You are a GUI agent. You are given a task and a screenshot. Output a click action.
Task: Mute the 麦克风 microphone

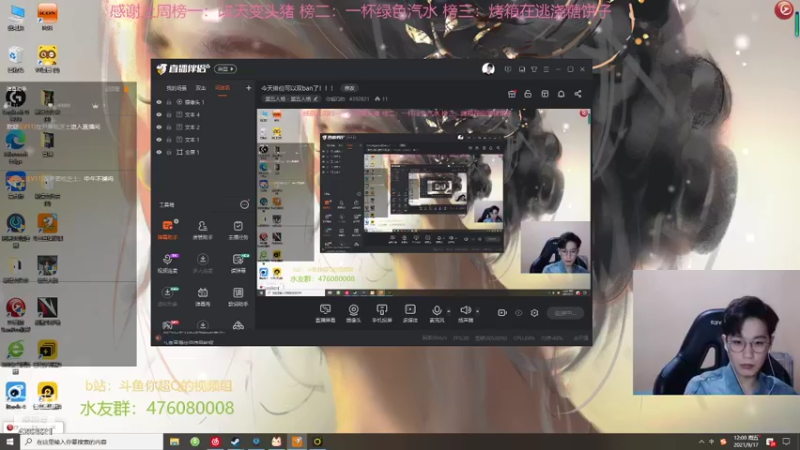point(437,313)
